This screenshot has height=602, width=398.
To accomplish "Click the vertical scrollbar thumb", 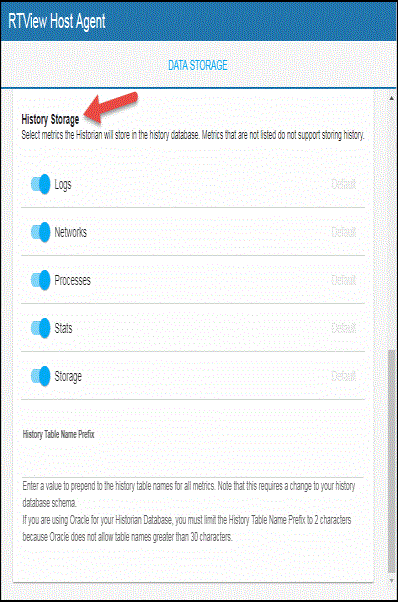I will [x=391, y=461].
